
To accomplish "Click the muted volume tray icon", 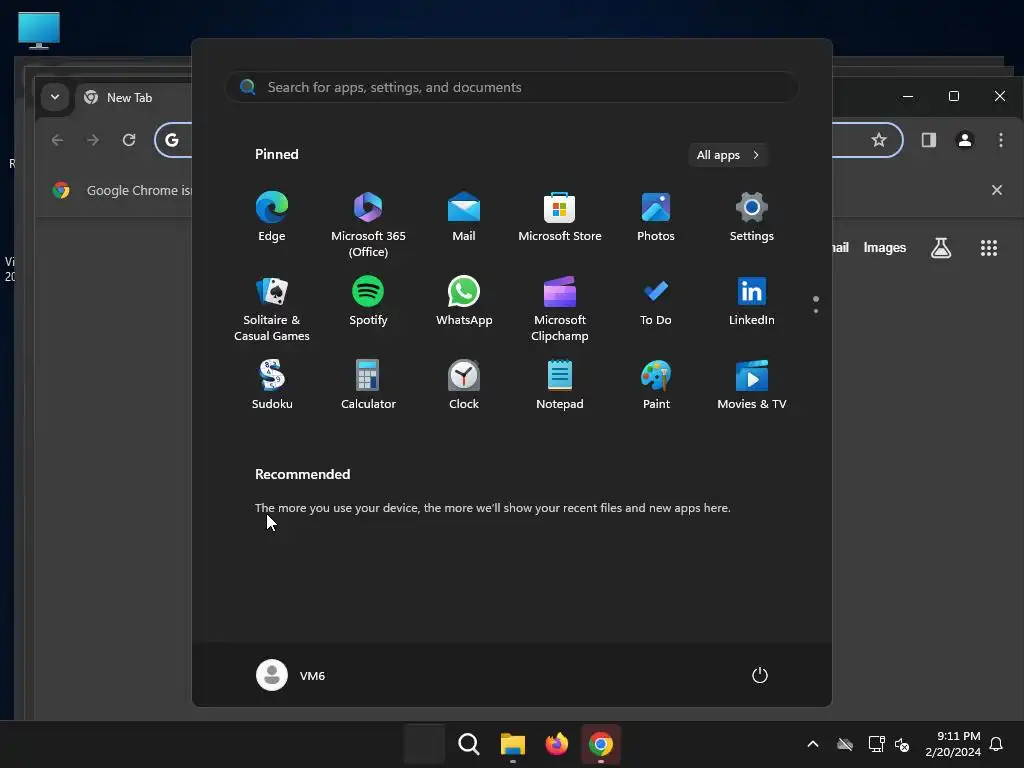I will 903,744.
